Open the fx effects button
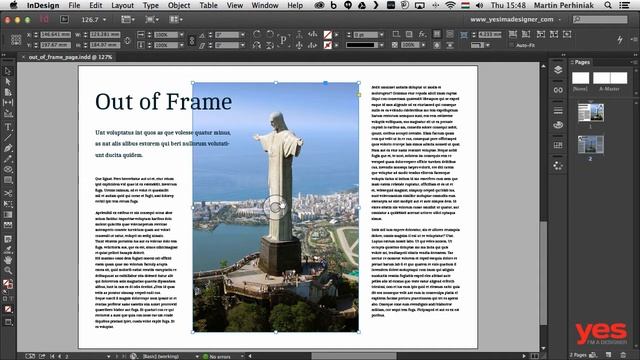This screenshot has height=360, width=640. coord(422,34)
